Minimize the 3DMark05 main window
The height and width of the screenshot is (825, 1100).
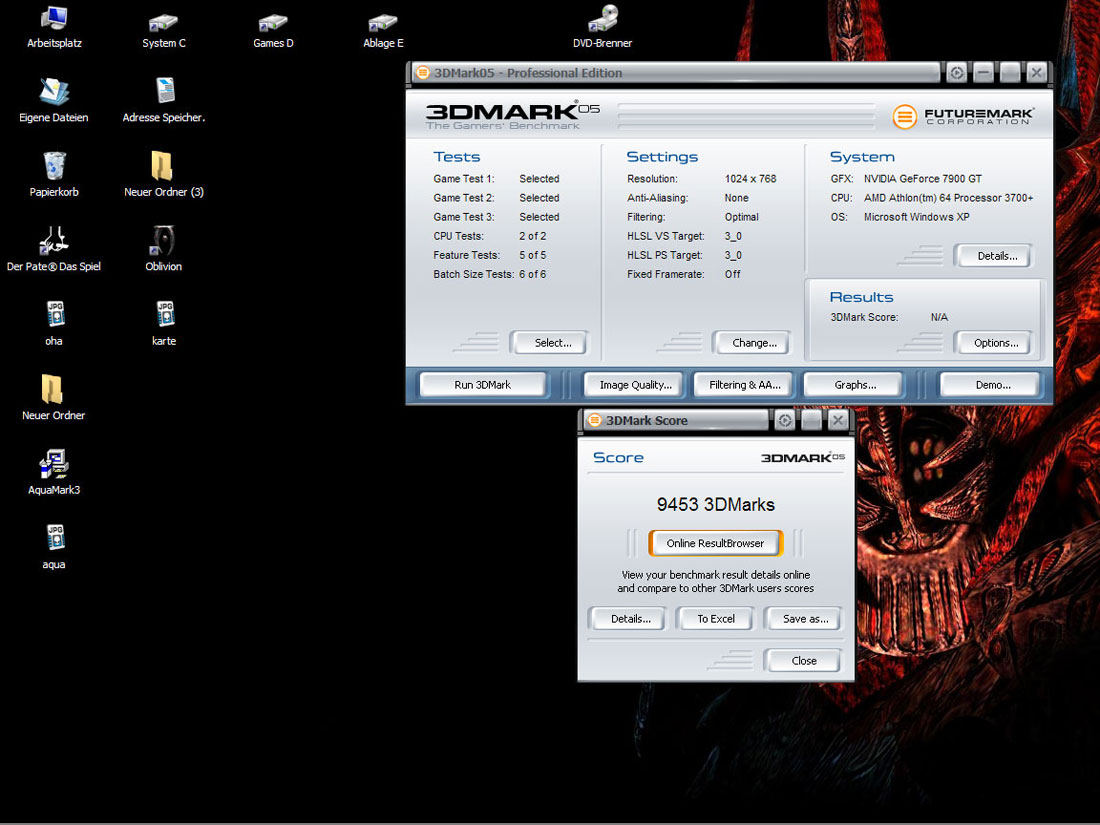984,72
